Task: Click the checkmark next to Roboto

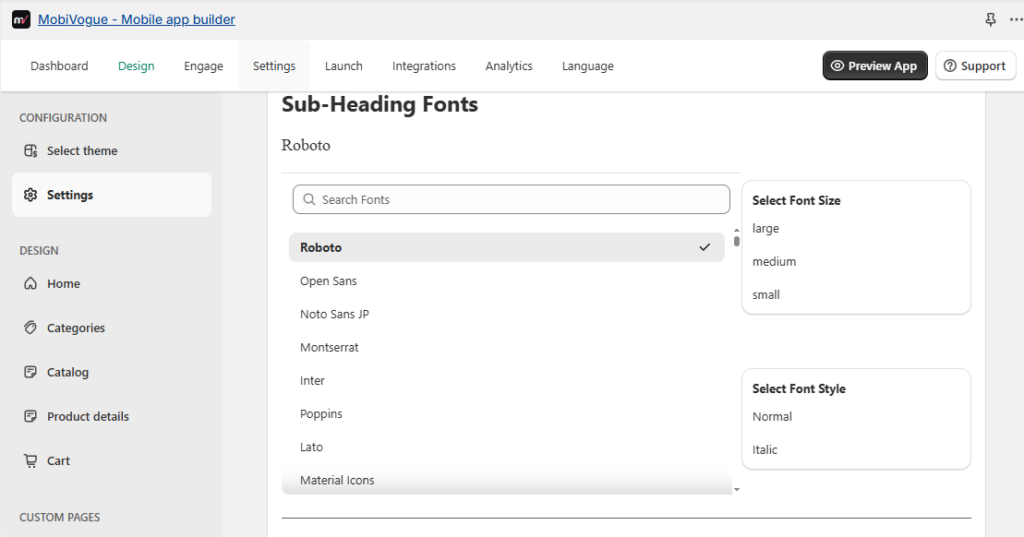Action: (x=705, y=248)
